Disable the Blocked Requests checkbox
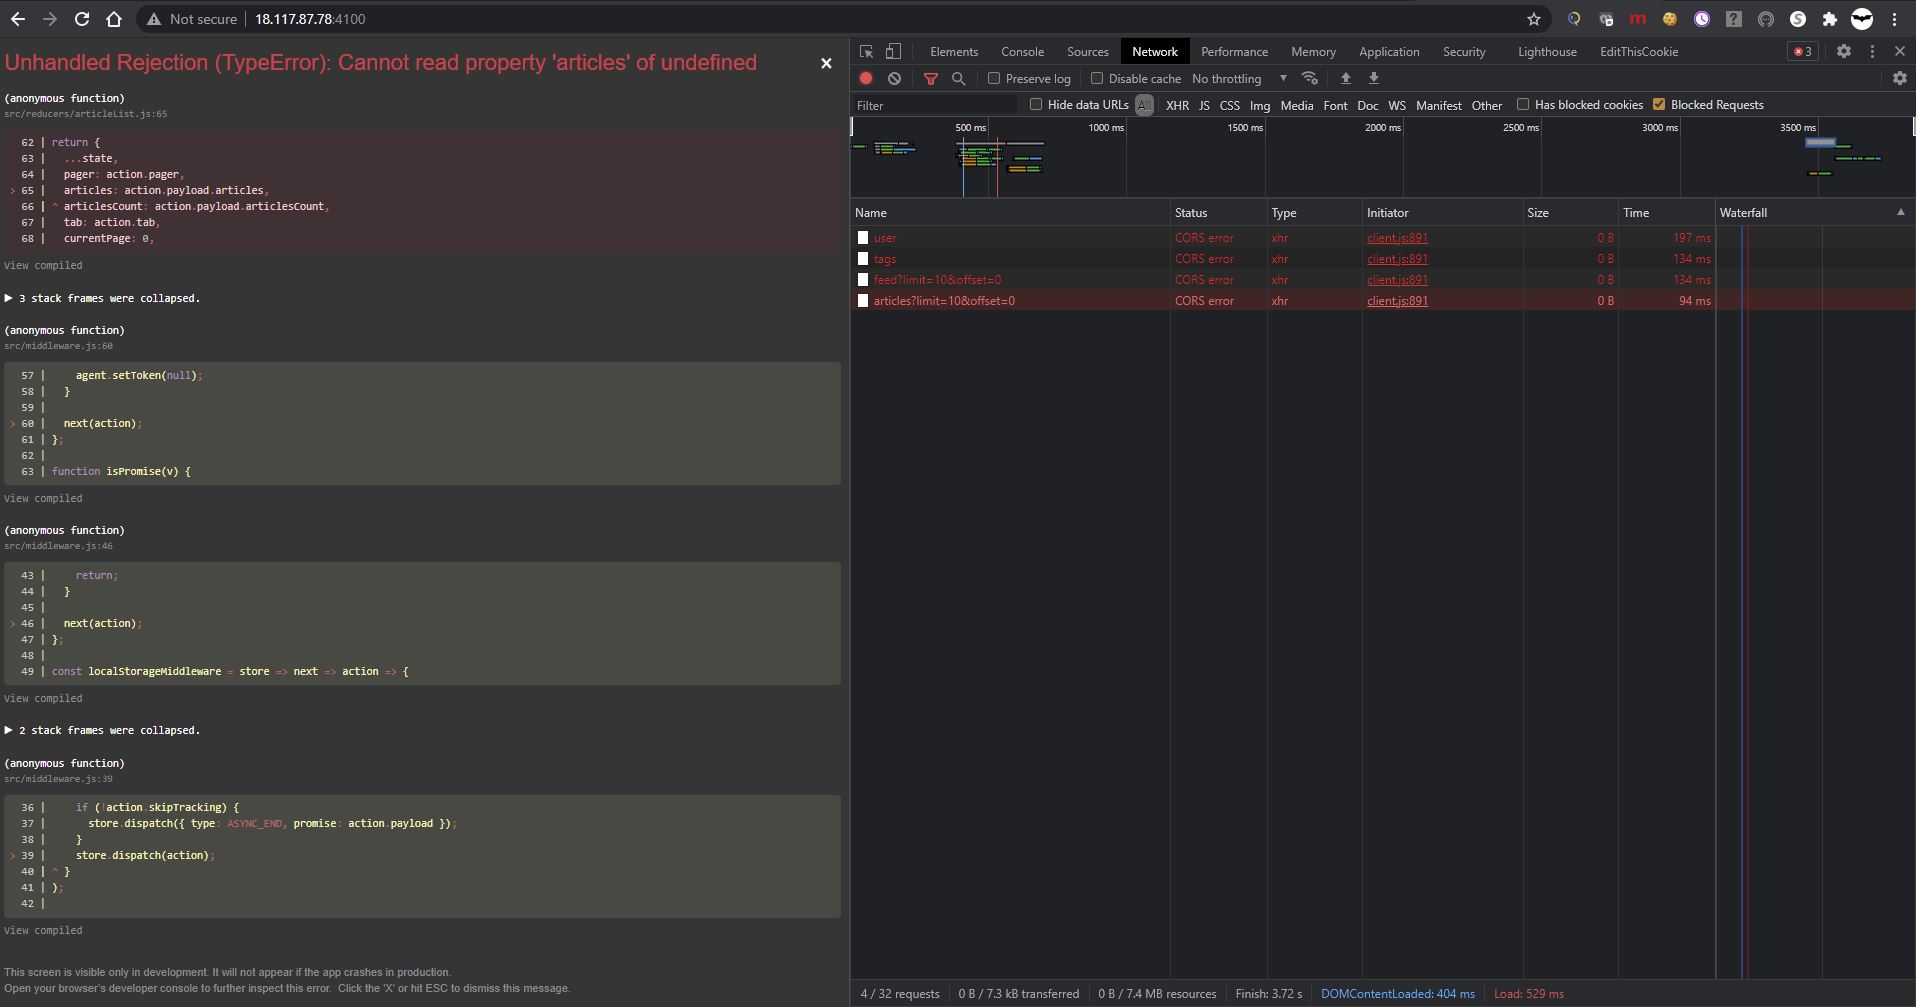 (1661, 103)
